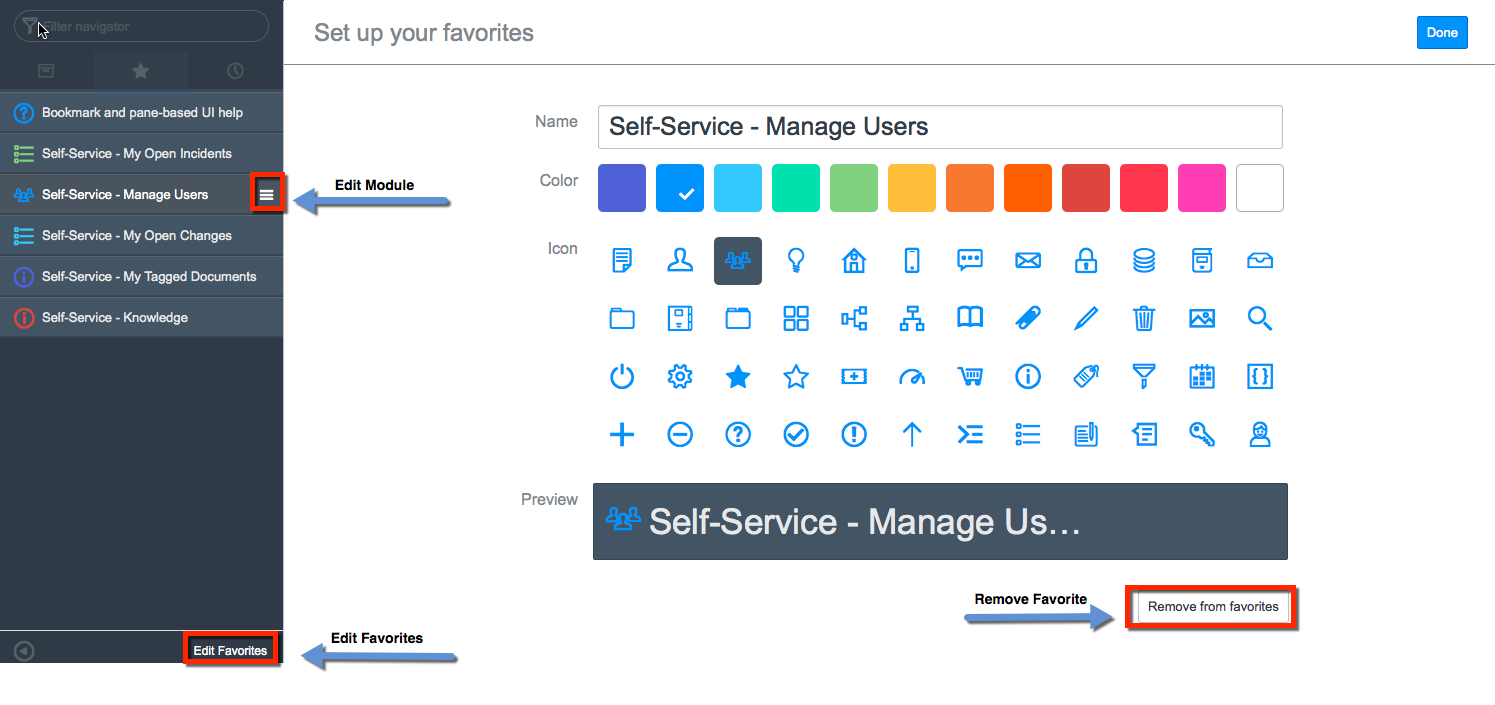Image resolution: width=1495 pixels, height=705 pixels.
Task: Open the history clock tab
Action: [x=235, y=71]
